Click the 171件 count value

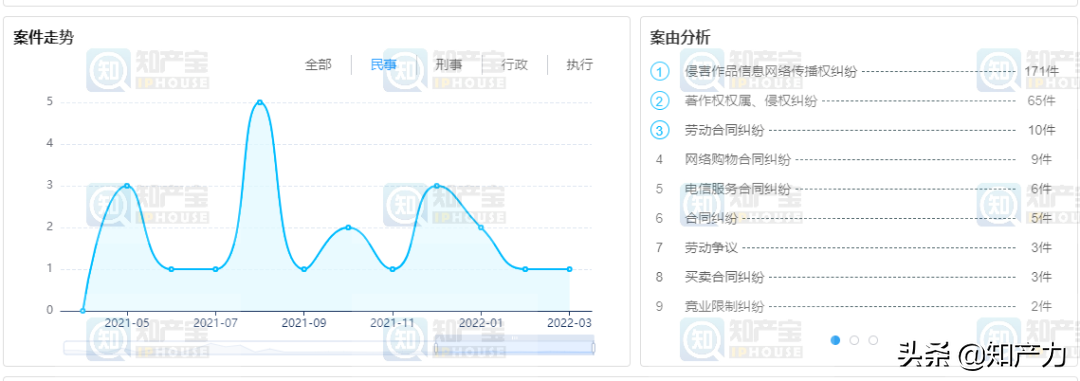click(x=1041, y=71)
